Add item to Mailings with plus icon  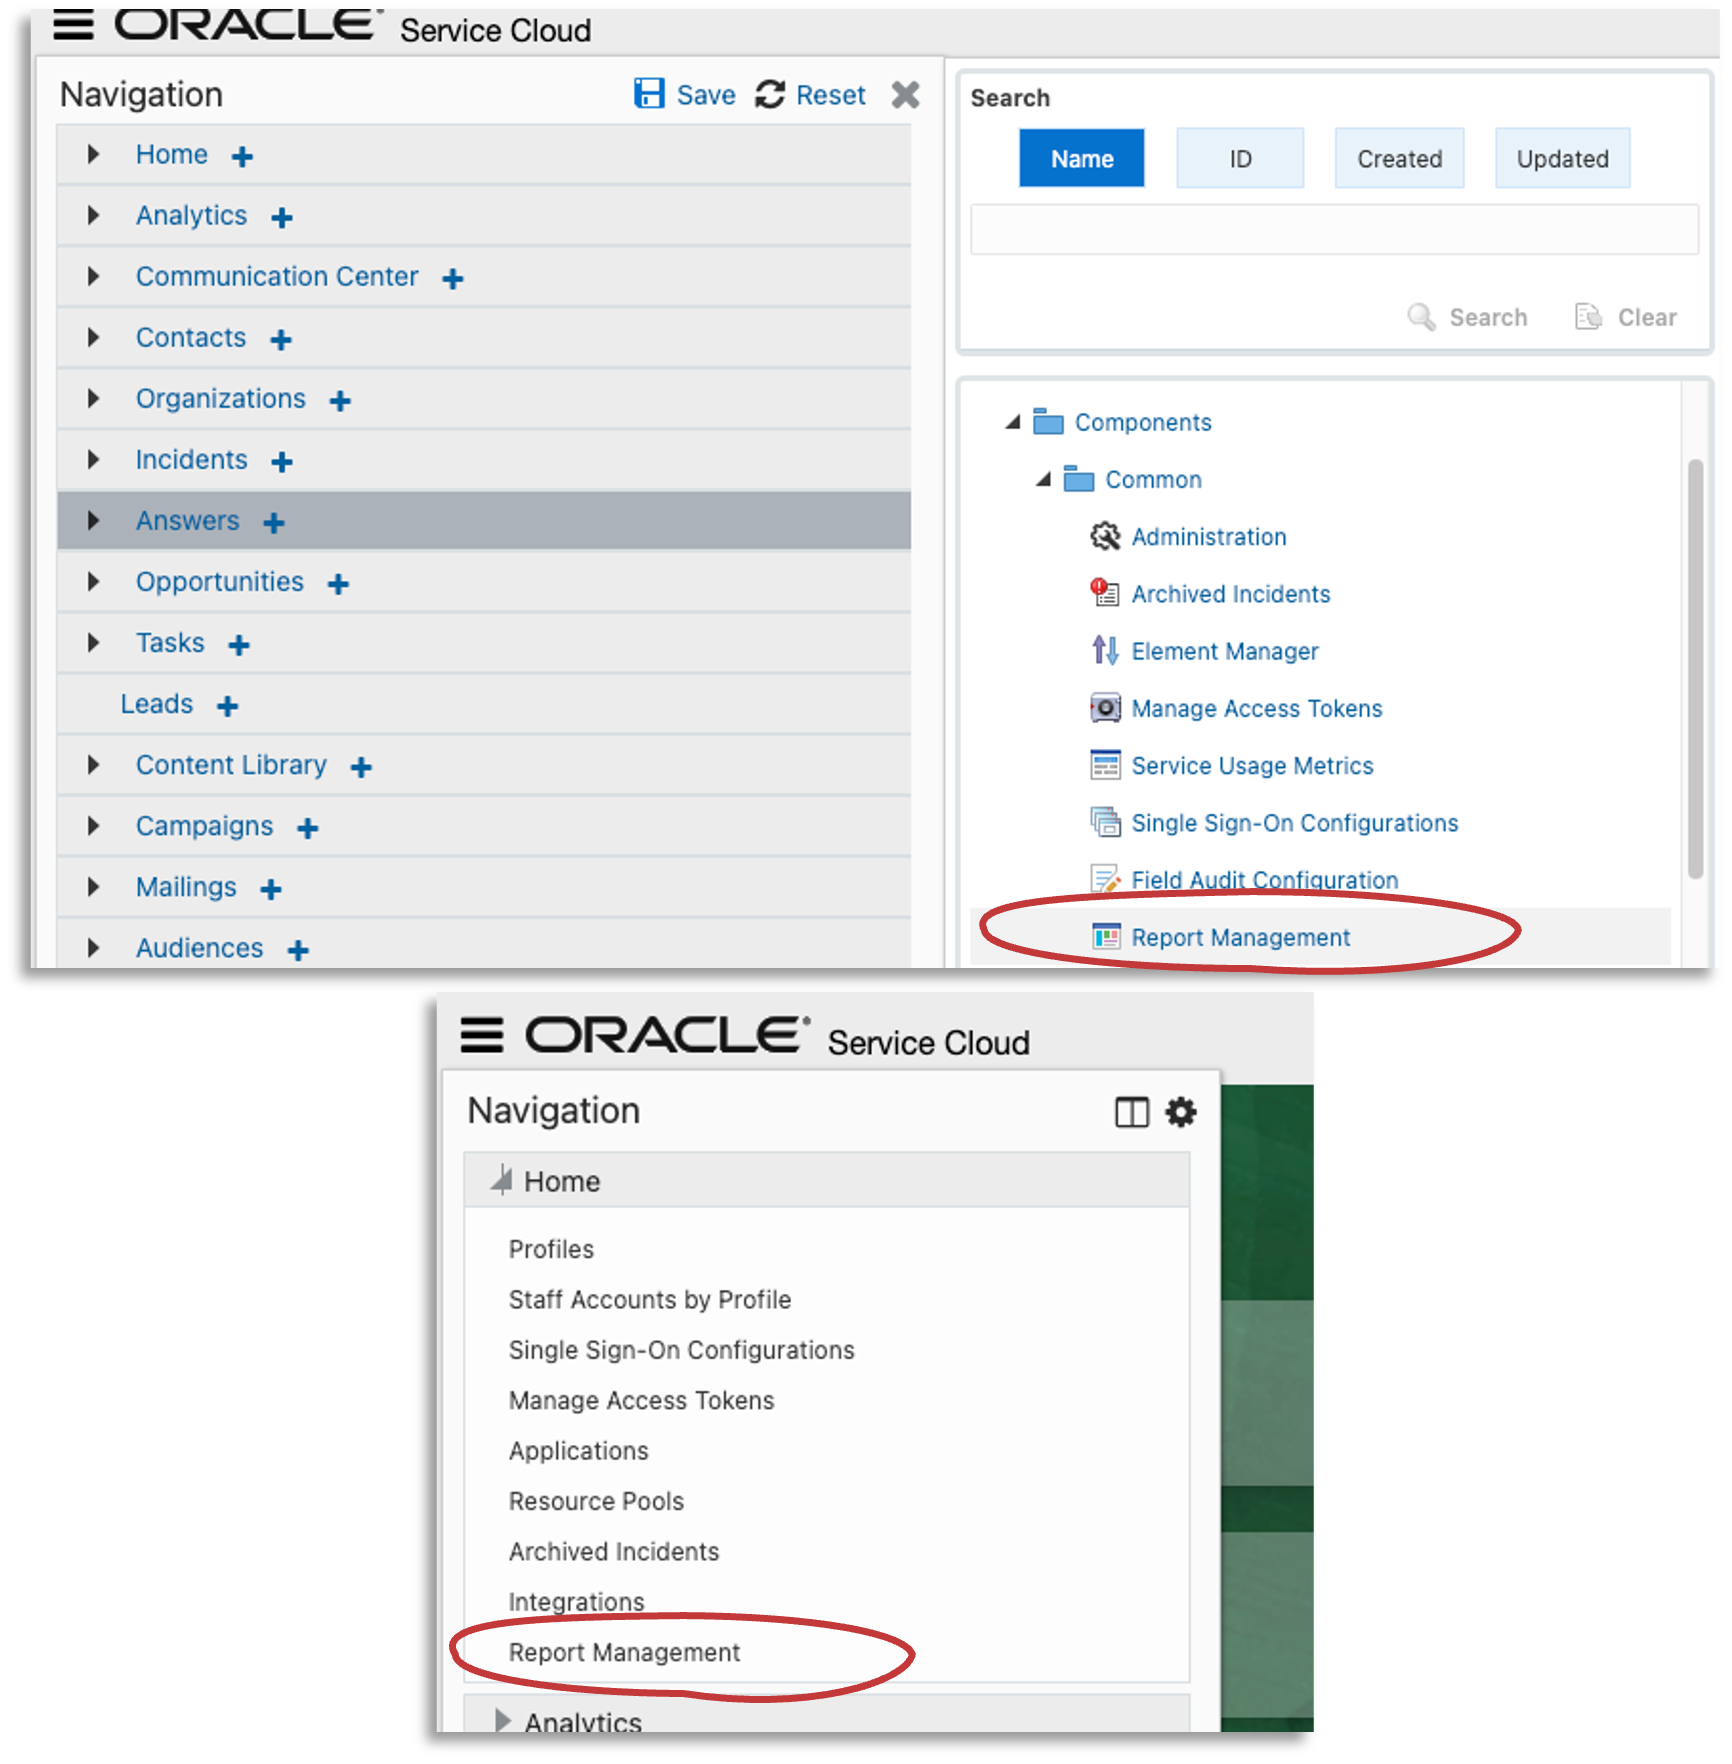[x=271, y=889]
